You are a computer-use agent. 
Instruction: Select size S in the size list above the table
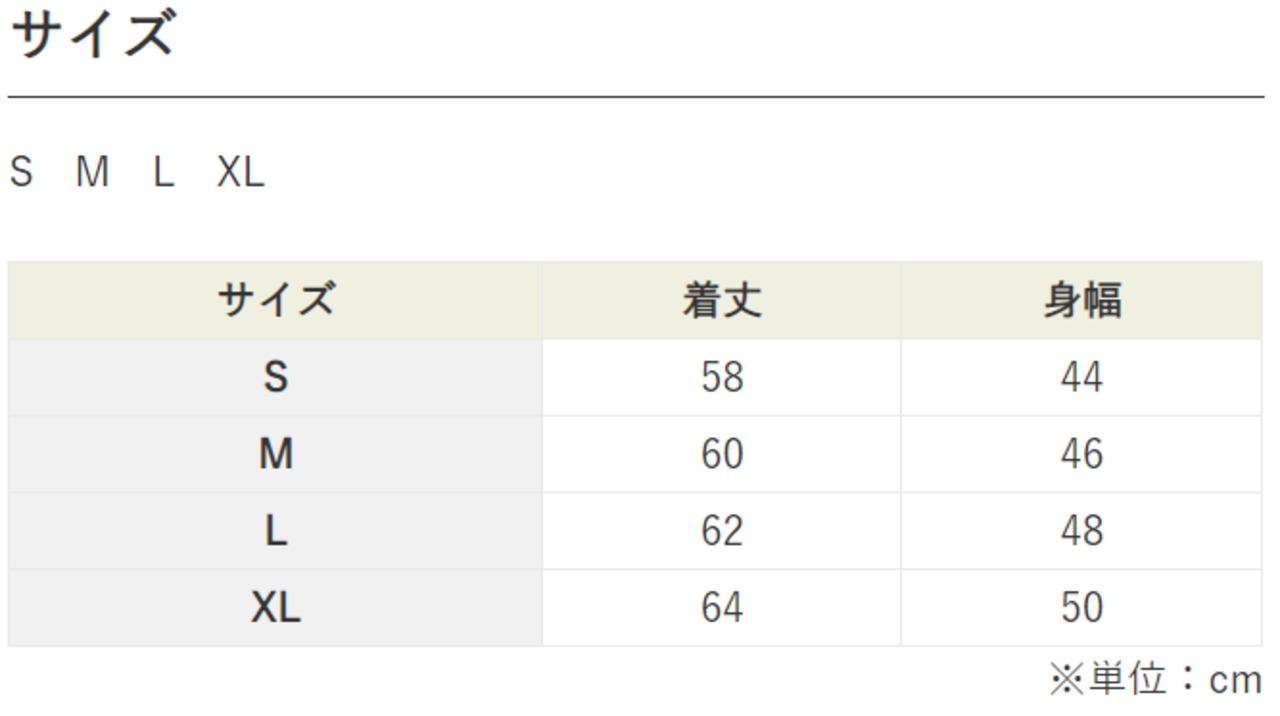pos(21,172)
